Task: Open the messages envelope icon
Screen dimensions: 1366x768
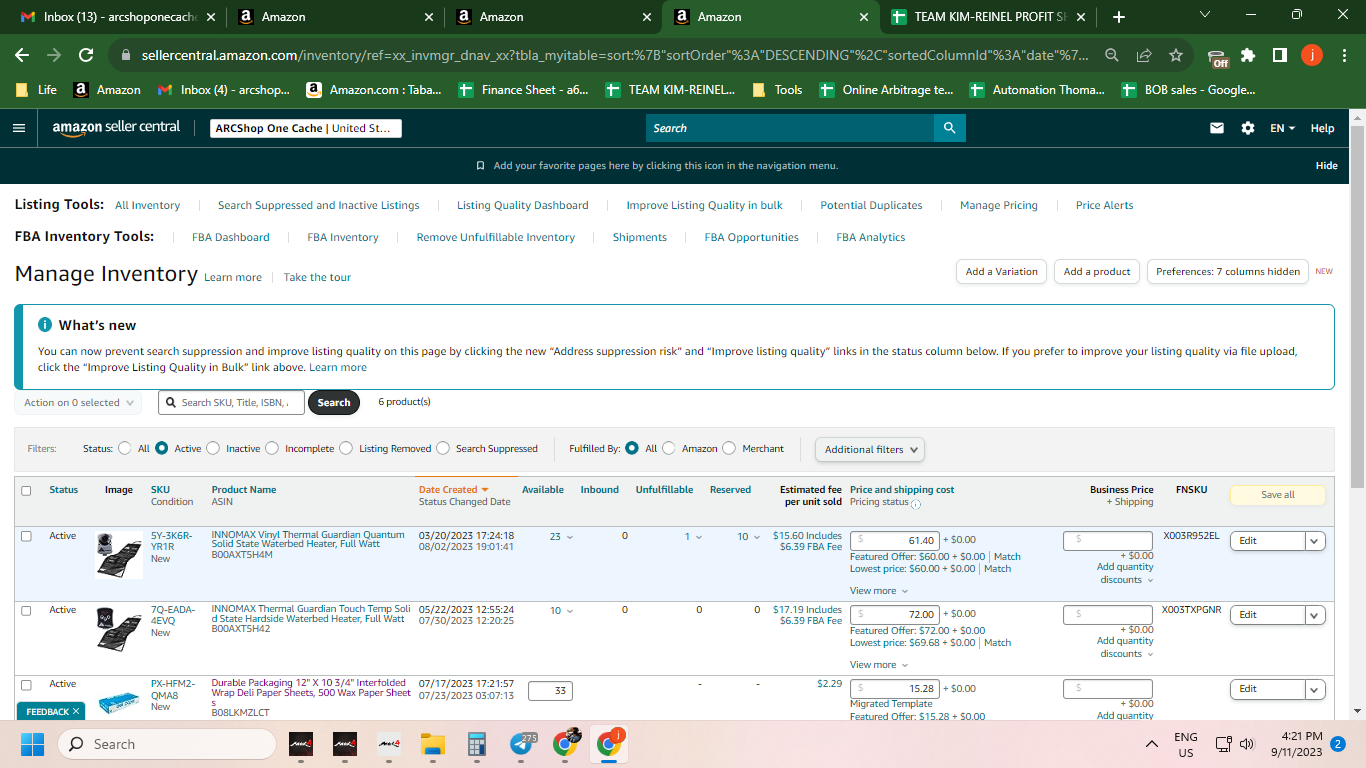Action: click(x=1217, y=128)
